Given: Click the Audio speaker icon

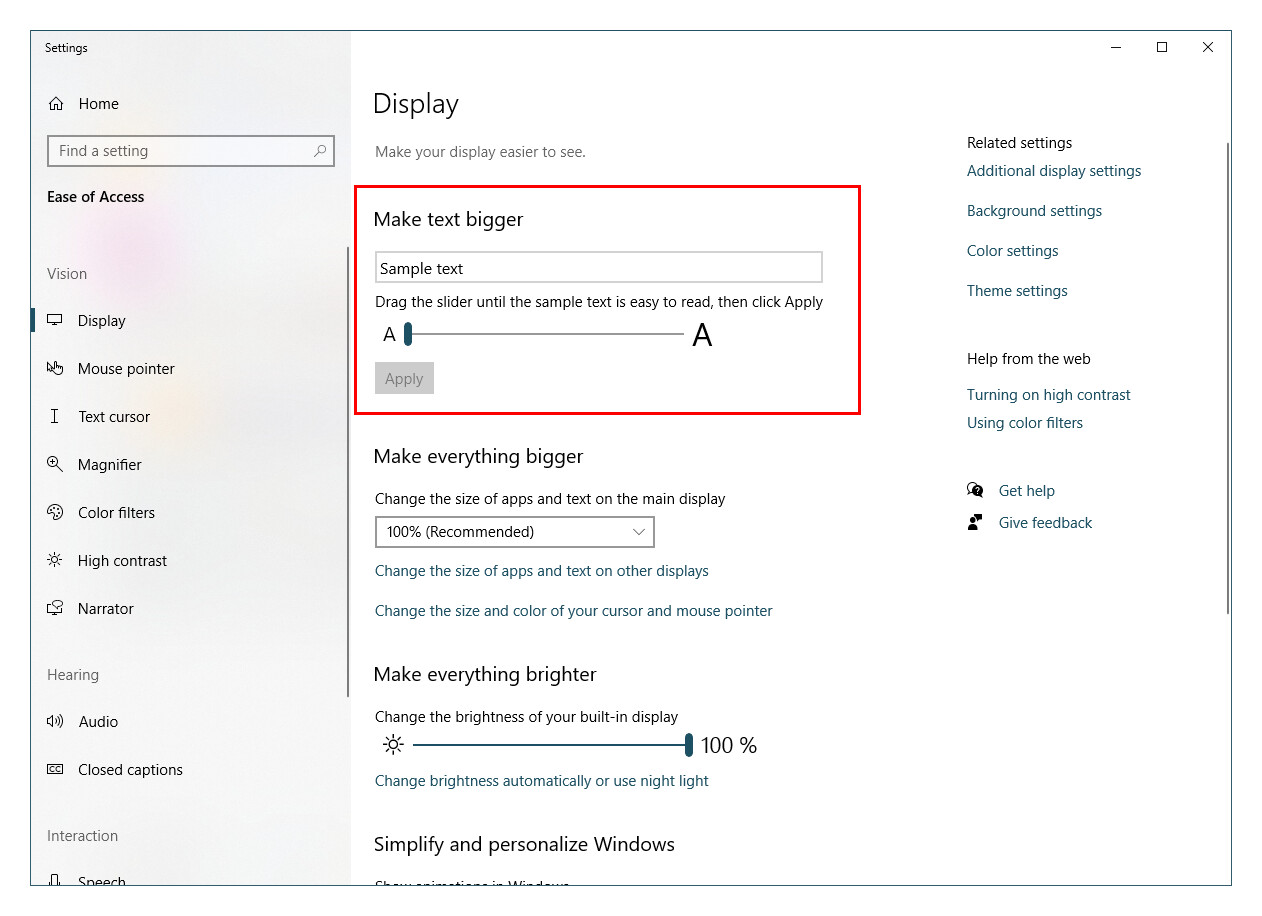Looking at the screenshot, I should click(55, 722).
